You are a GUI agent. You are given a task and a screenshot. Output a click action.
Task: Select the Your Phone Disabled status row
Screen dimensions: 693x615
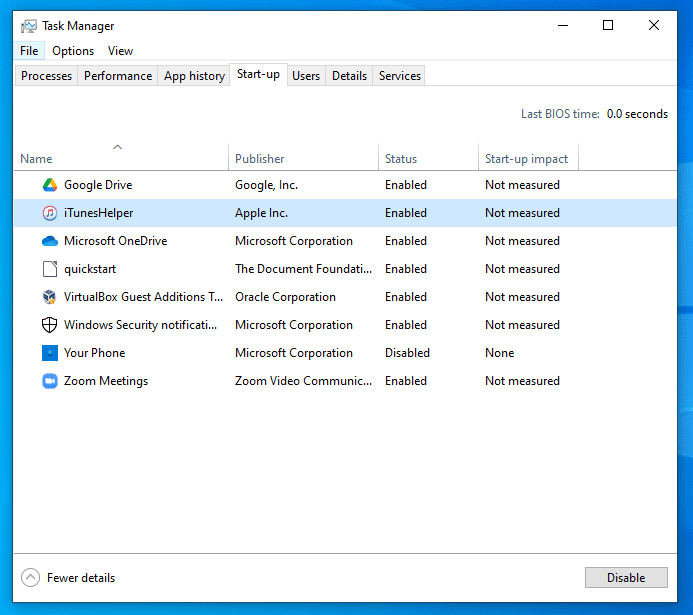[345, 353]
